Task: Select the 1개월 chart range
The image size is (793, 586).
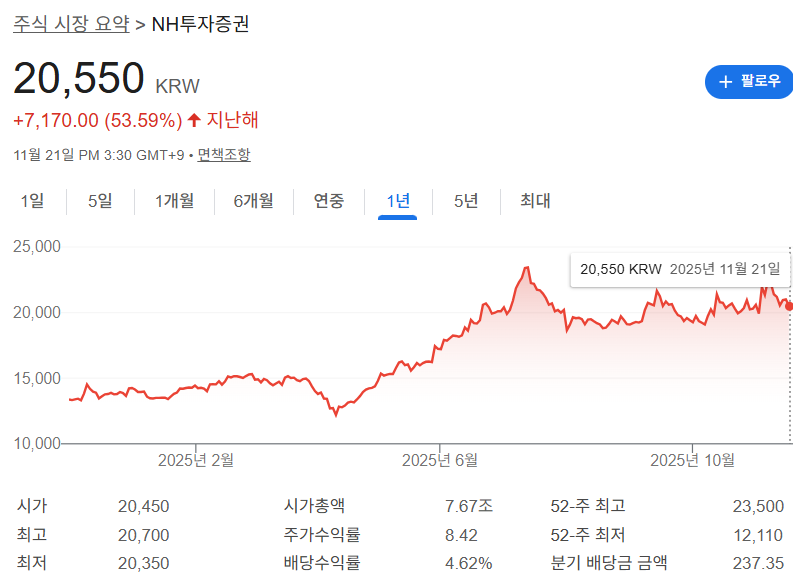Action: [174, 201]
